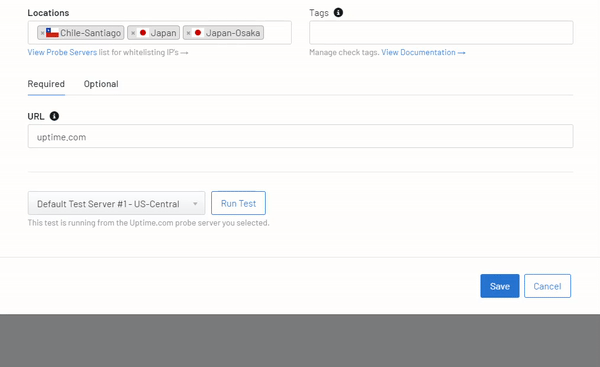
Task: Click the flag icon on Japan-Osaka tag
Action: click(x=198, y=33)
